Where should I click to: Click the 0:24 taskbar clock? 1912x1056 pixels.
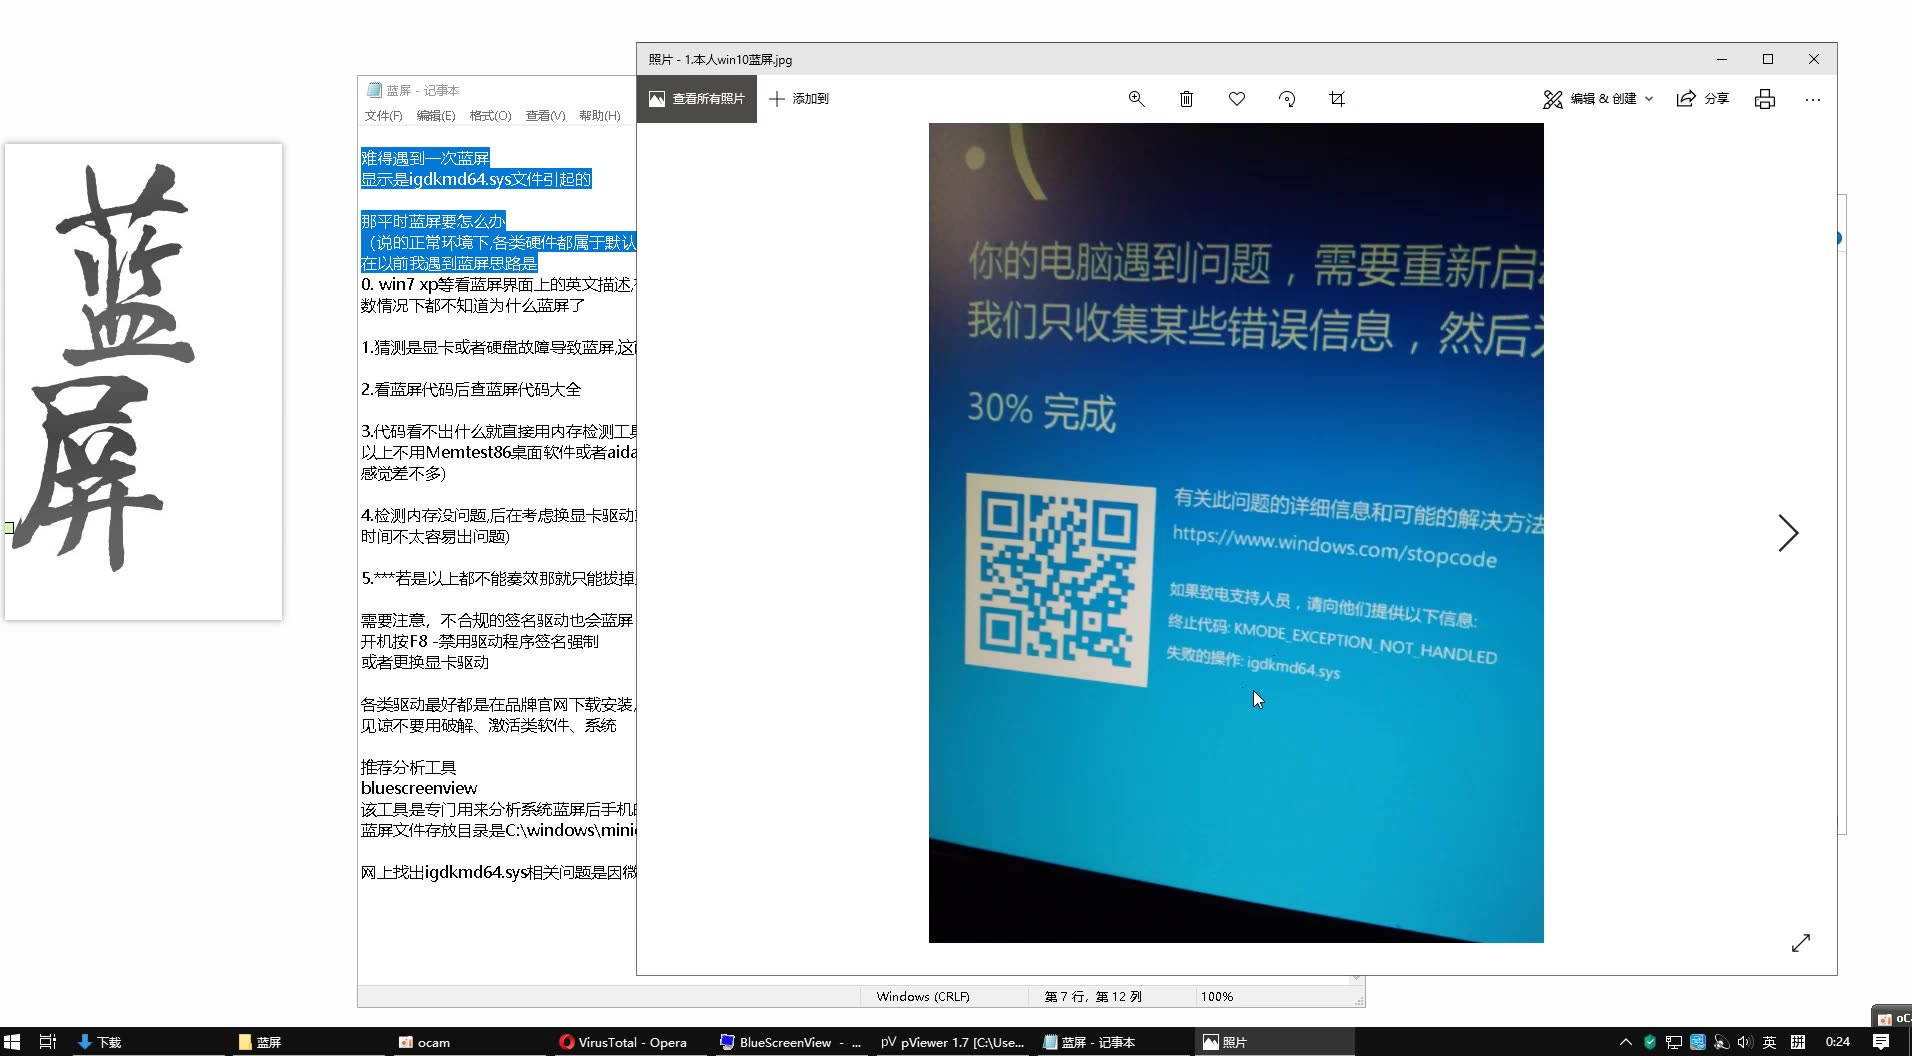click(1837, 1042)
